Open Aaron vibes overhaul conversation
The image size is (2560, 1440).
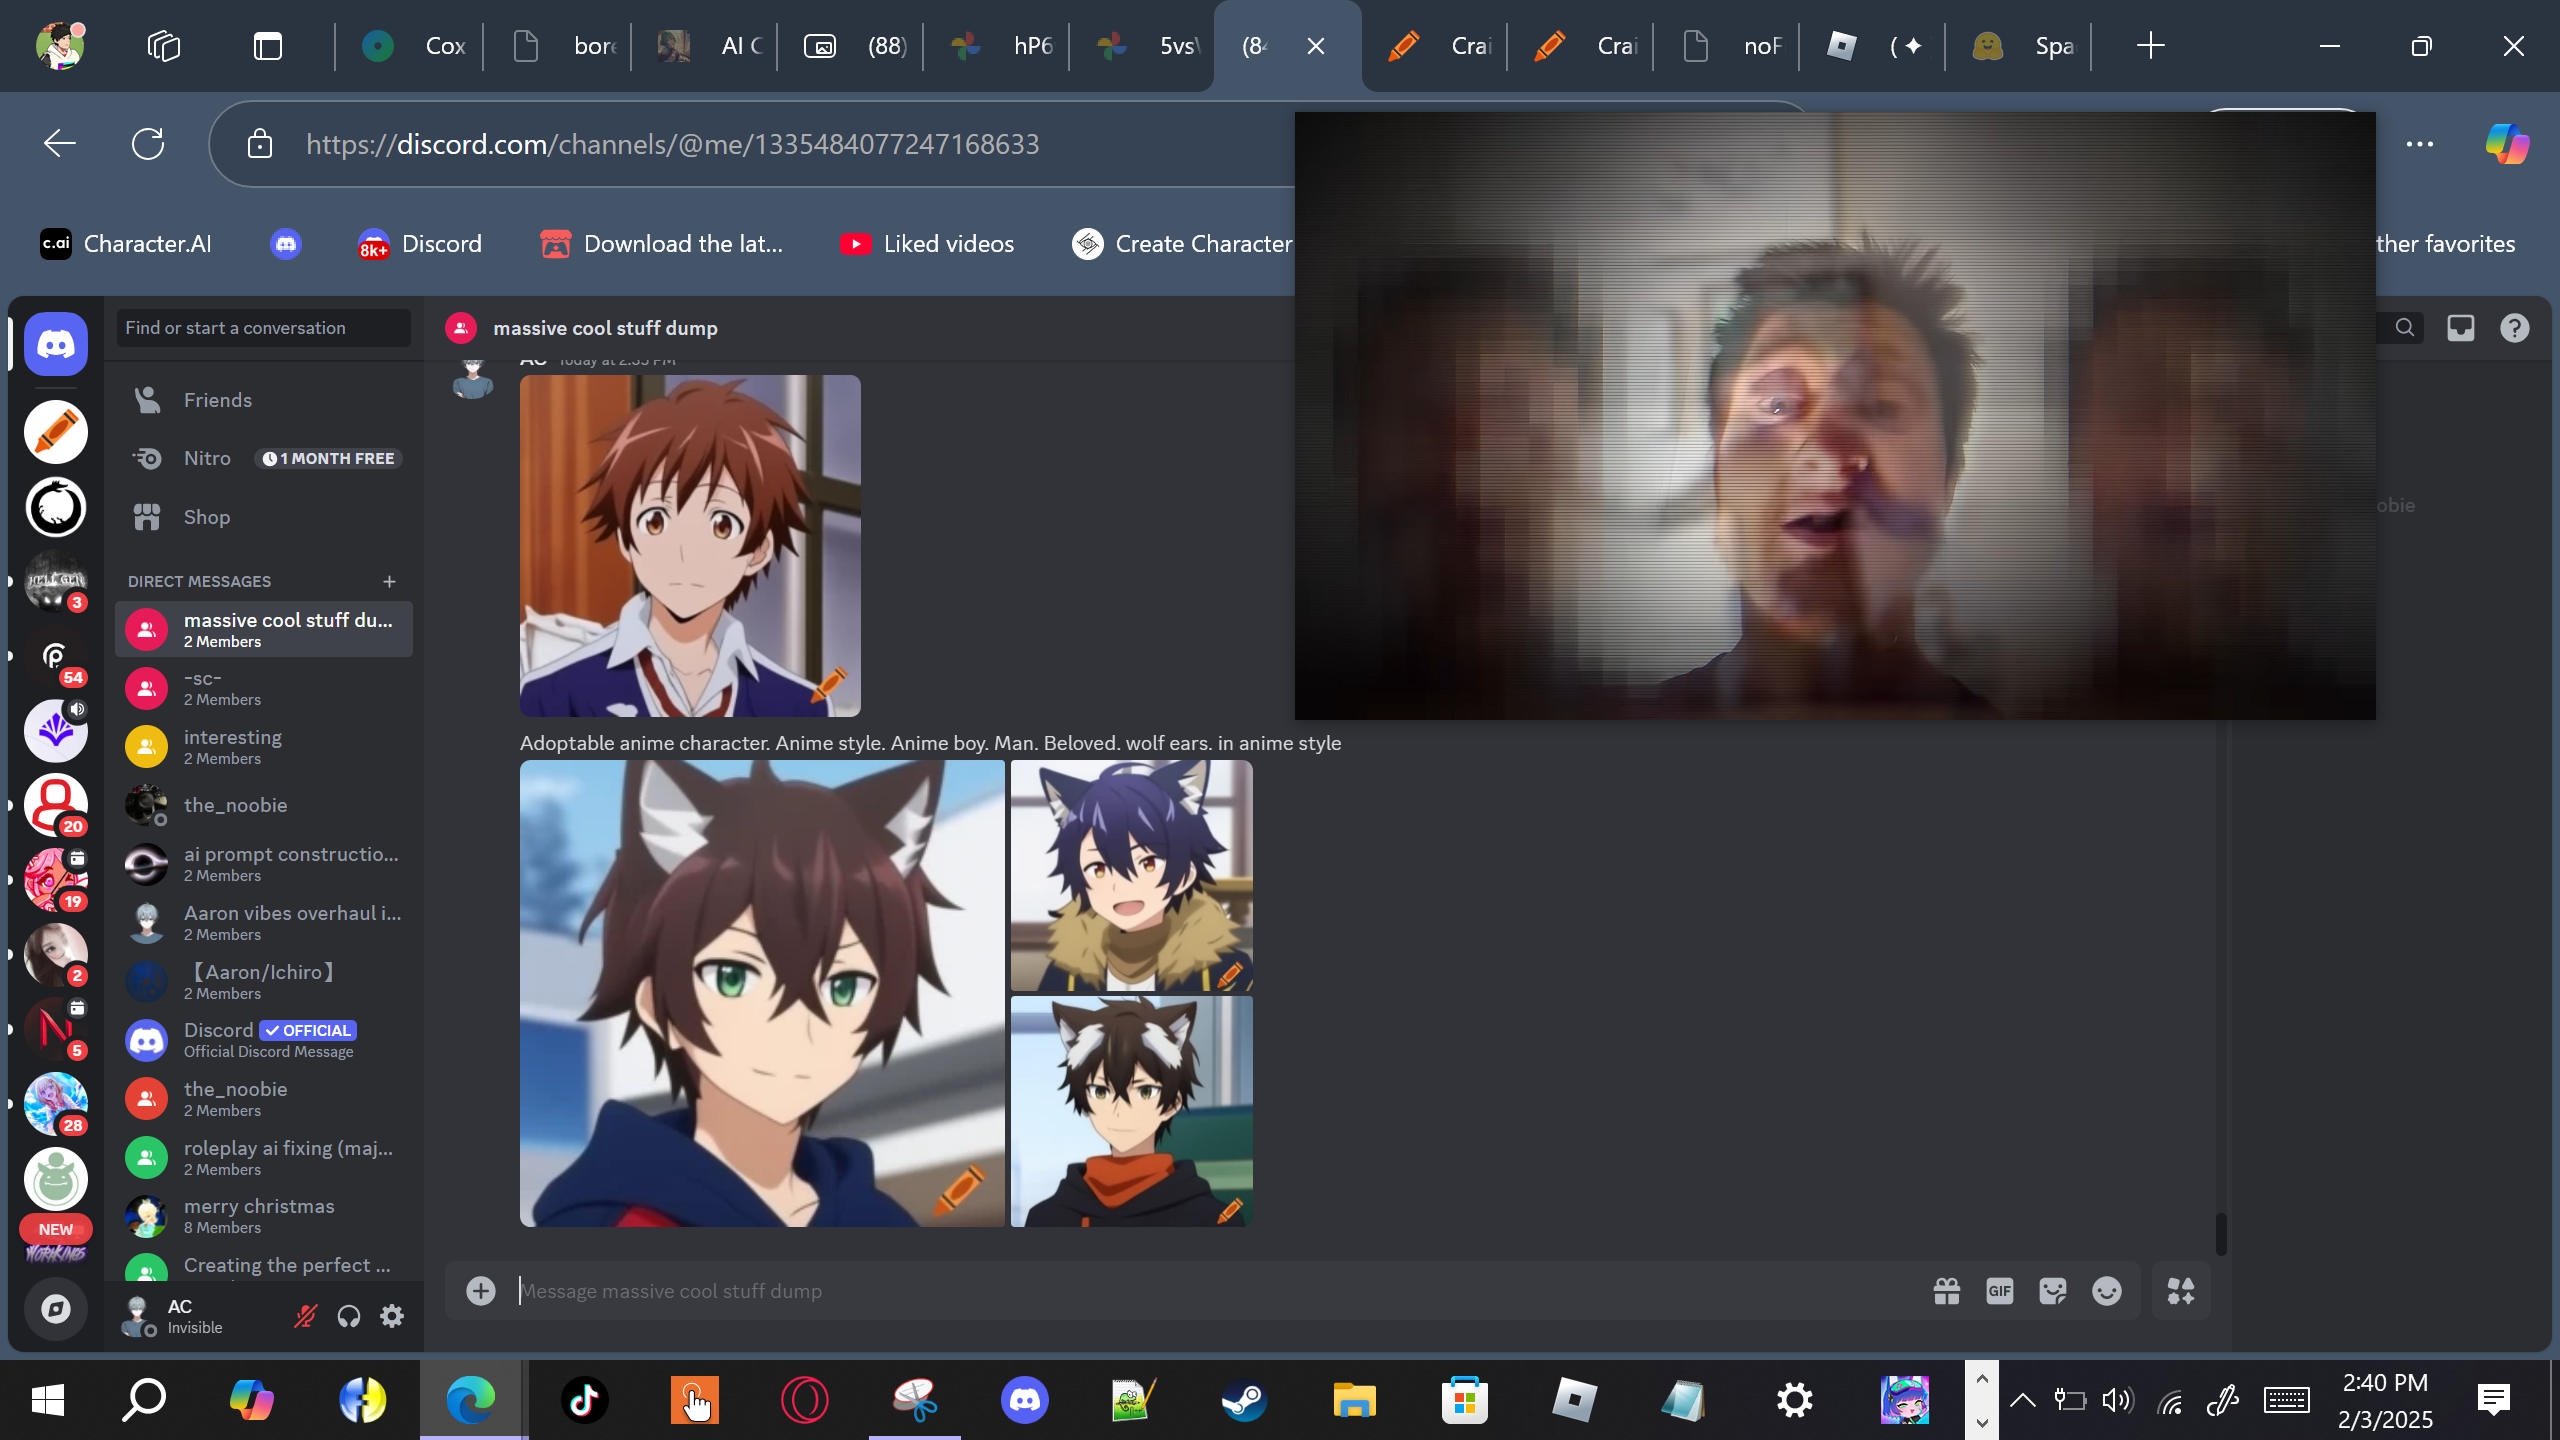(x=264, y=923)
